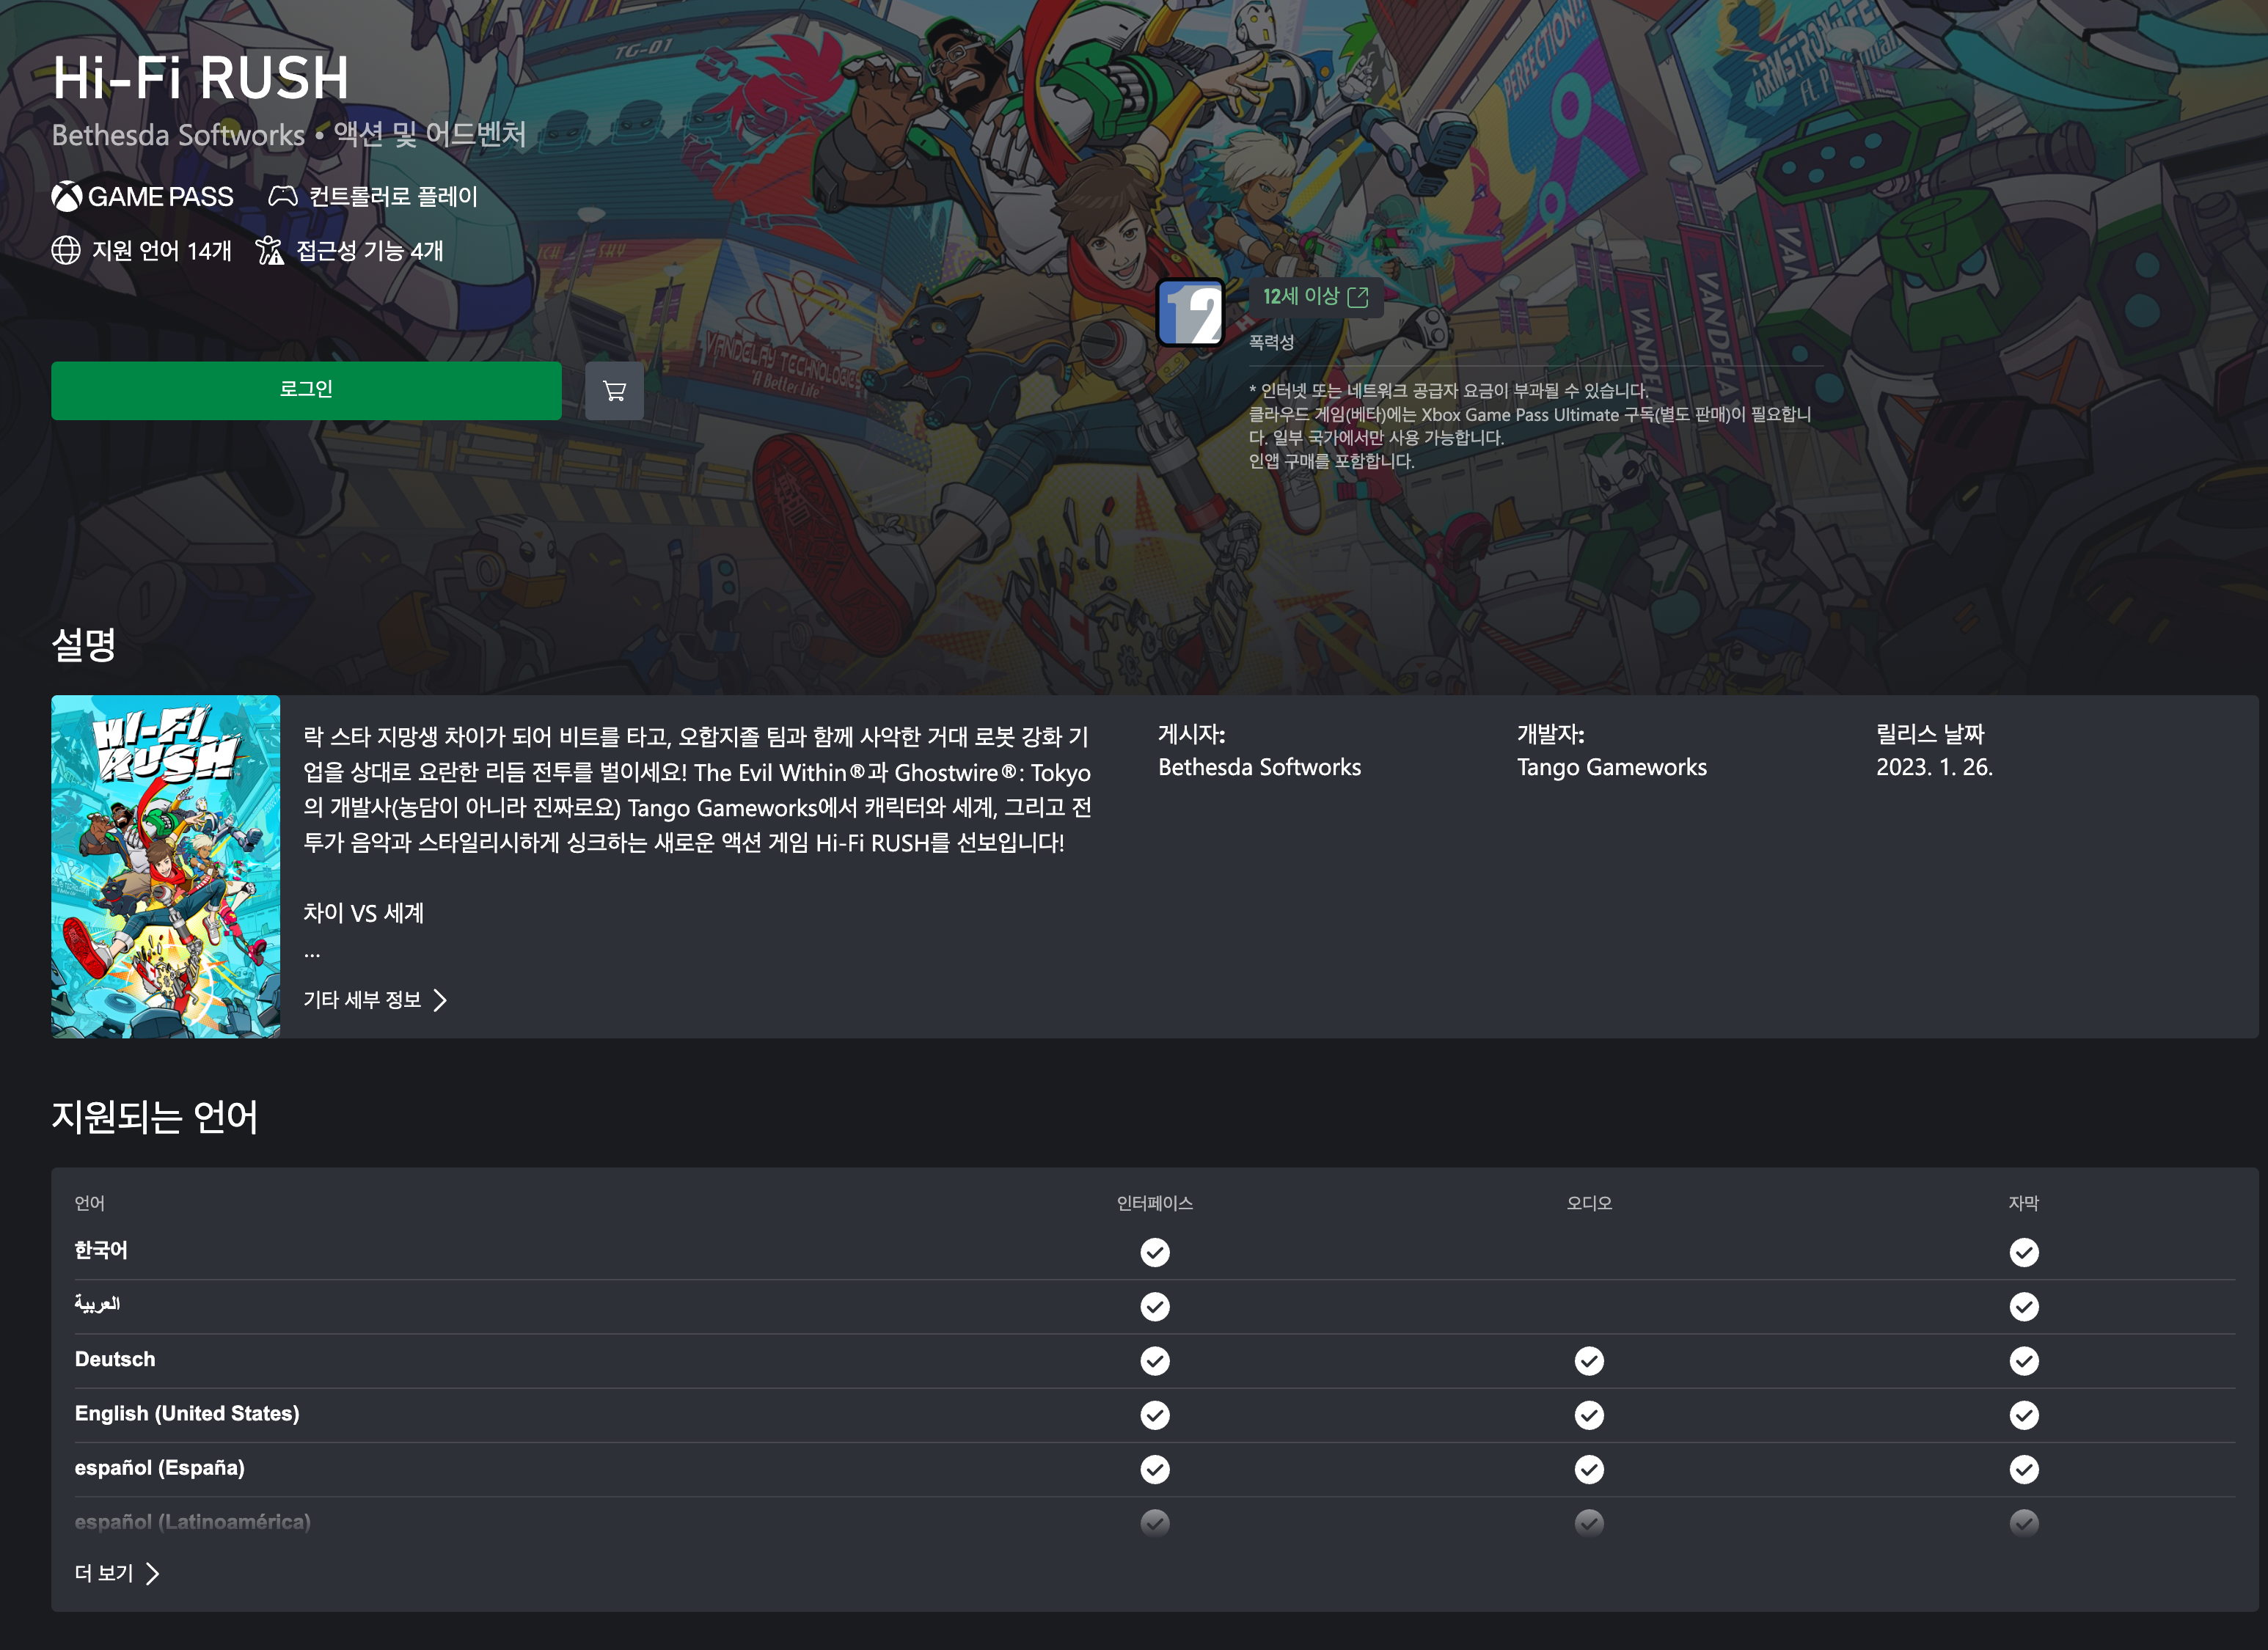Click 한국어 interface check mark
This screenshot has width=2268, height=1650.
(x=1155, y=1252)
